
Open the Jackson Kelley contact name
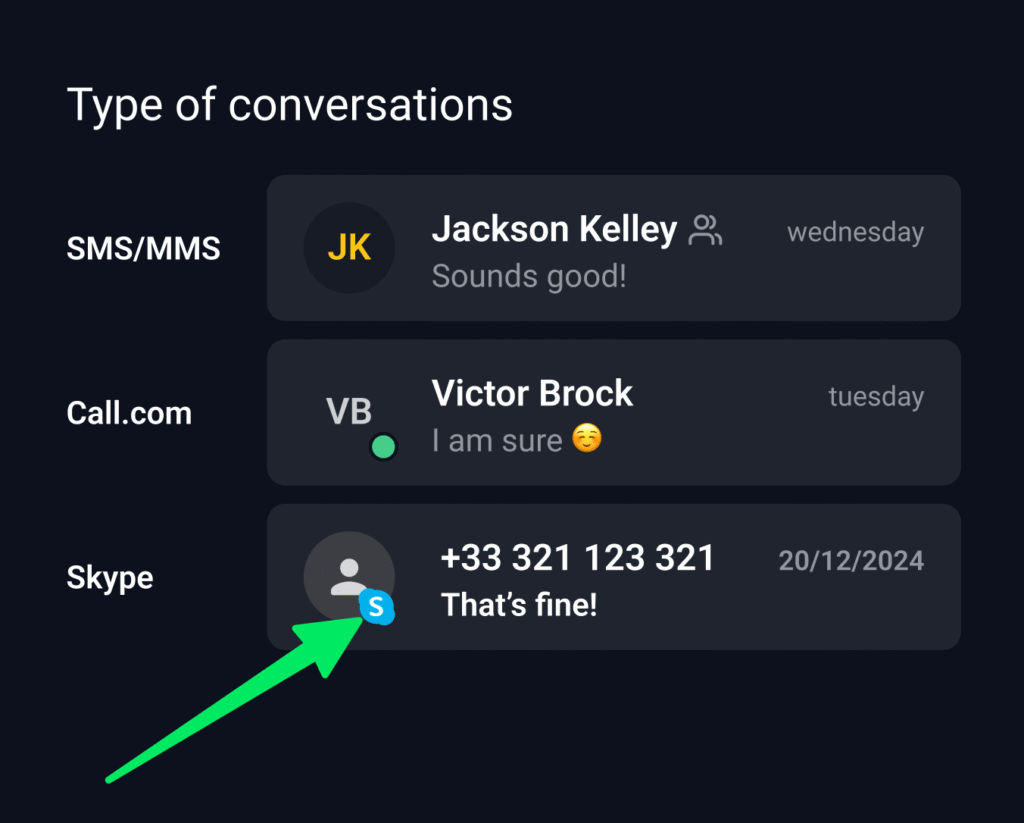point(554,230)
